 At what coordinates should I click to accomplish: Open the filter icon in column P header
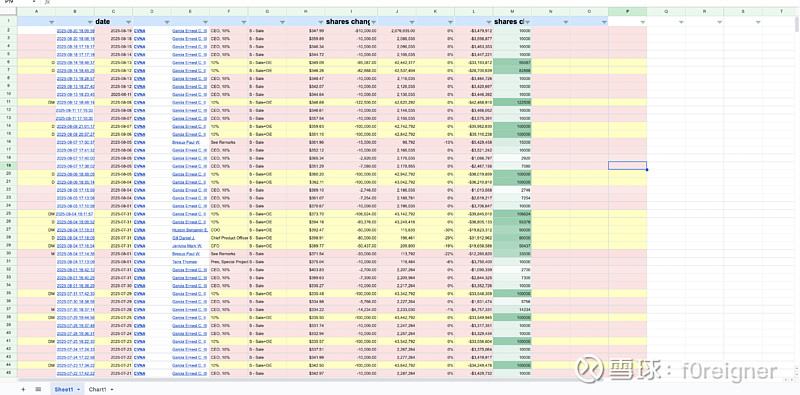point(642,22)
